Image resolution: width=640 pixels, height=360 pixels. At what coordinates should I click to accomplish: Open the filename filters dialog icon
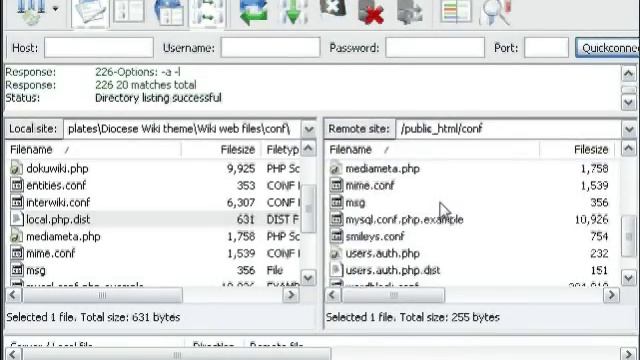coord(456,11)
